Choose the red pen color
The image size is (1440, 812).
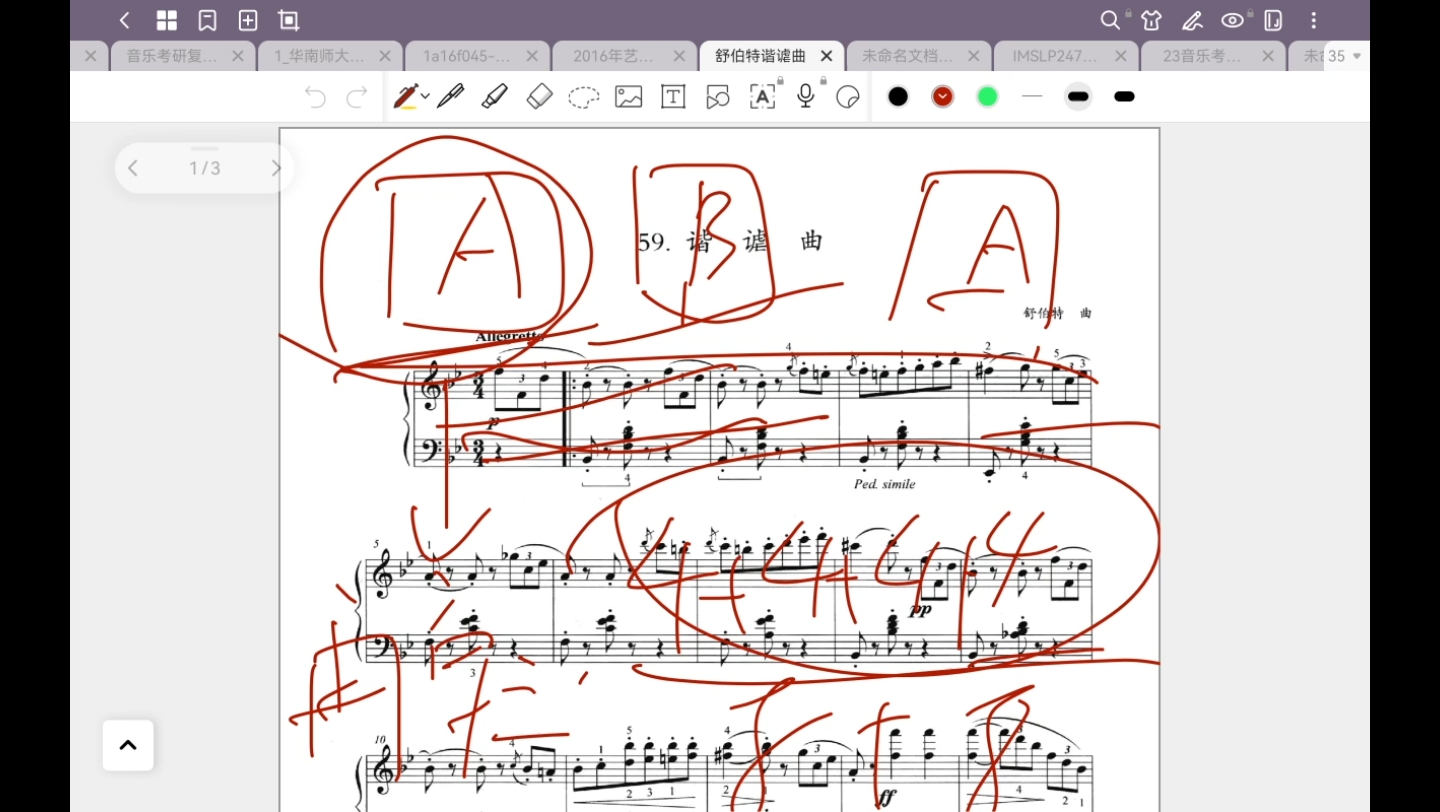(x=942, y=97)
